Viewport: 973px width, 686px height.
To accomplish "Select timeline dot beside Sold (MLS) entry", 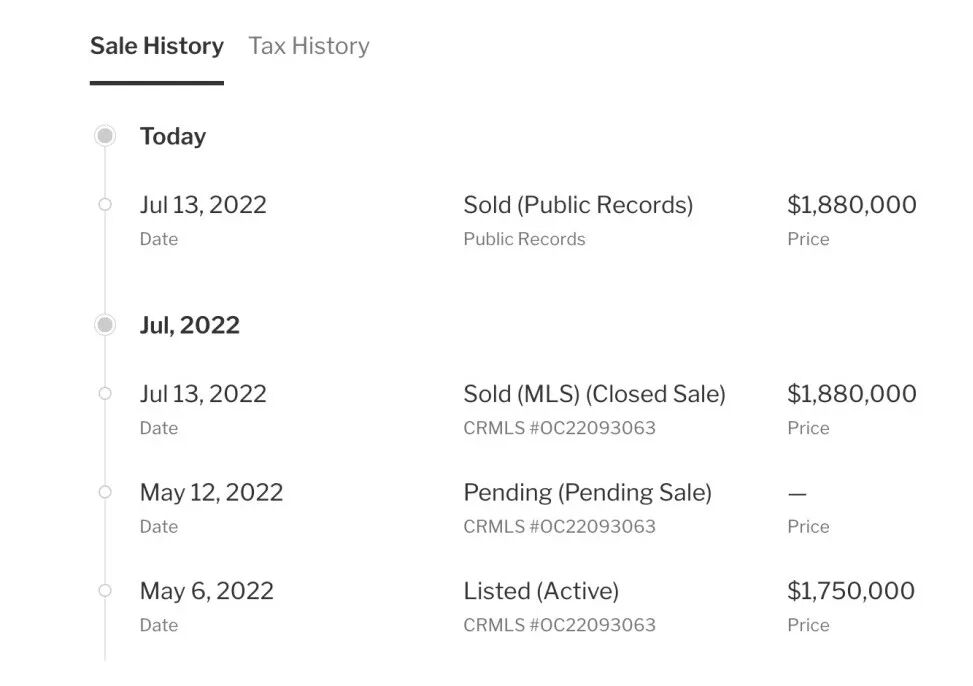I will [105, 394].
